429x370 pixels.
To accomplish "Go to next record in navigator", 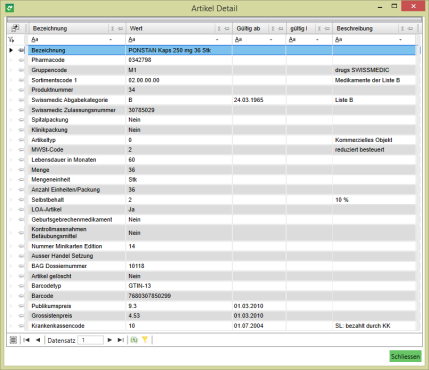I will [110, 340].
